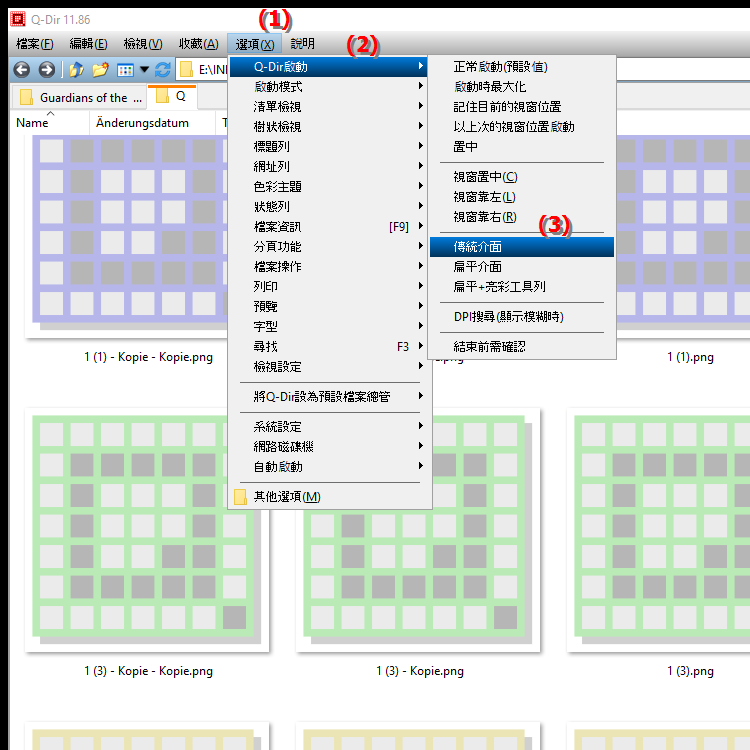Select 扁平+亮彩工具列 interface style
This screenshot has width=750, height=750.
(521, 287)
